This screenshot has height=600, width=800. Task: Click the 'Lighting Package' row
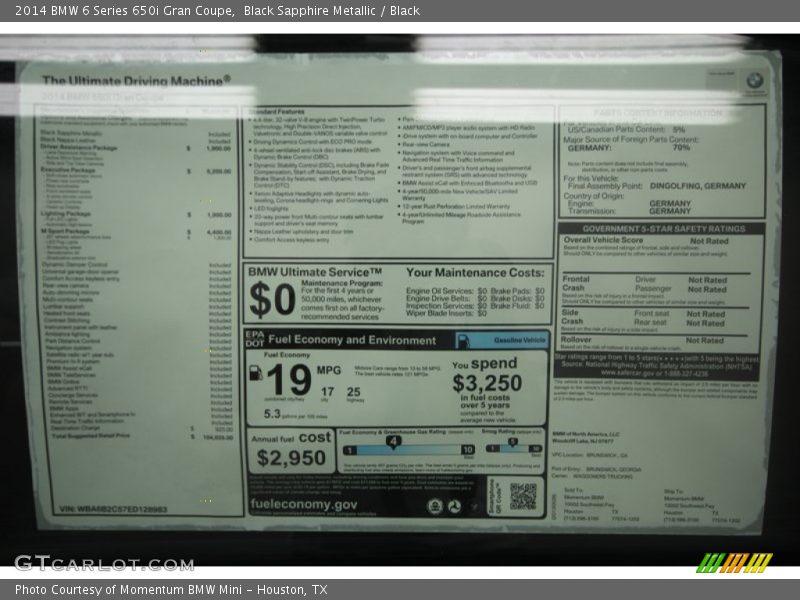click(136, 214)
